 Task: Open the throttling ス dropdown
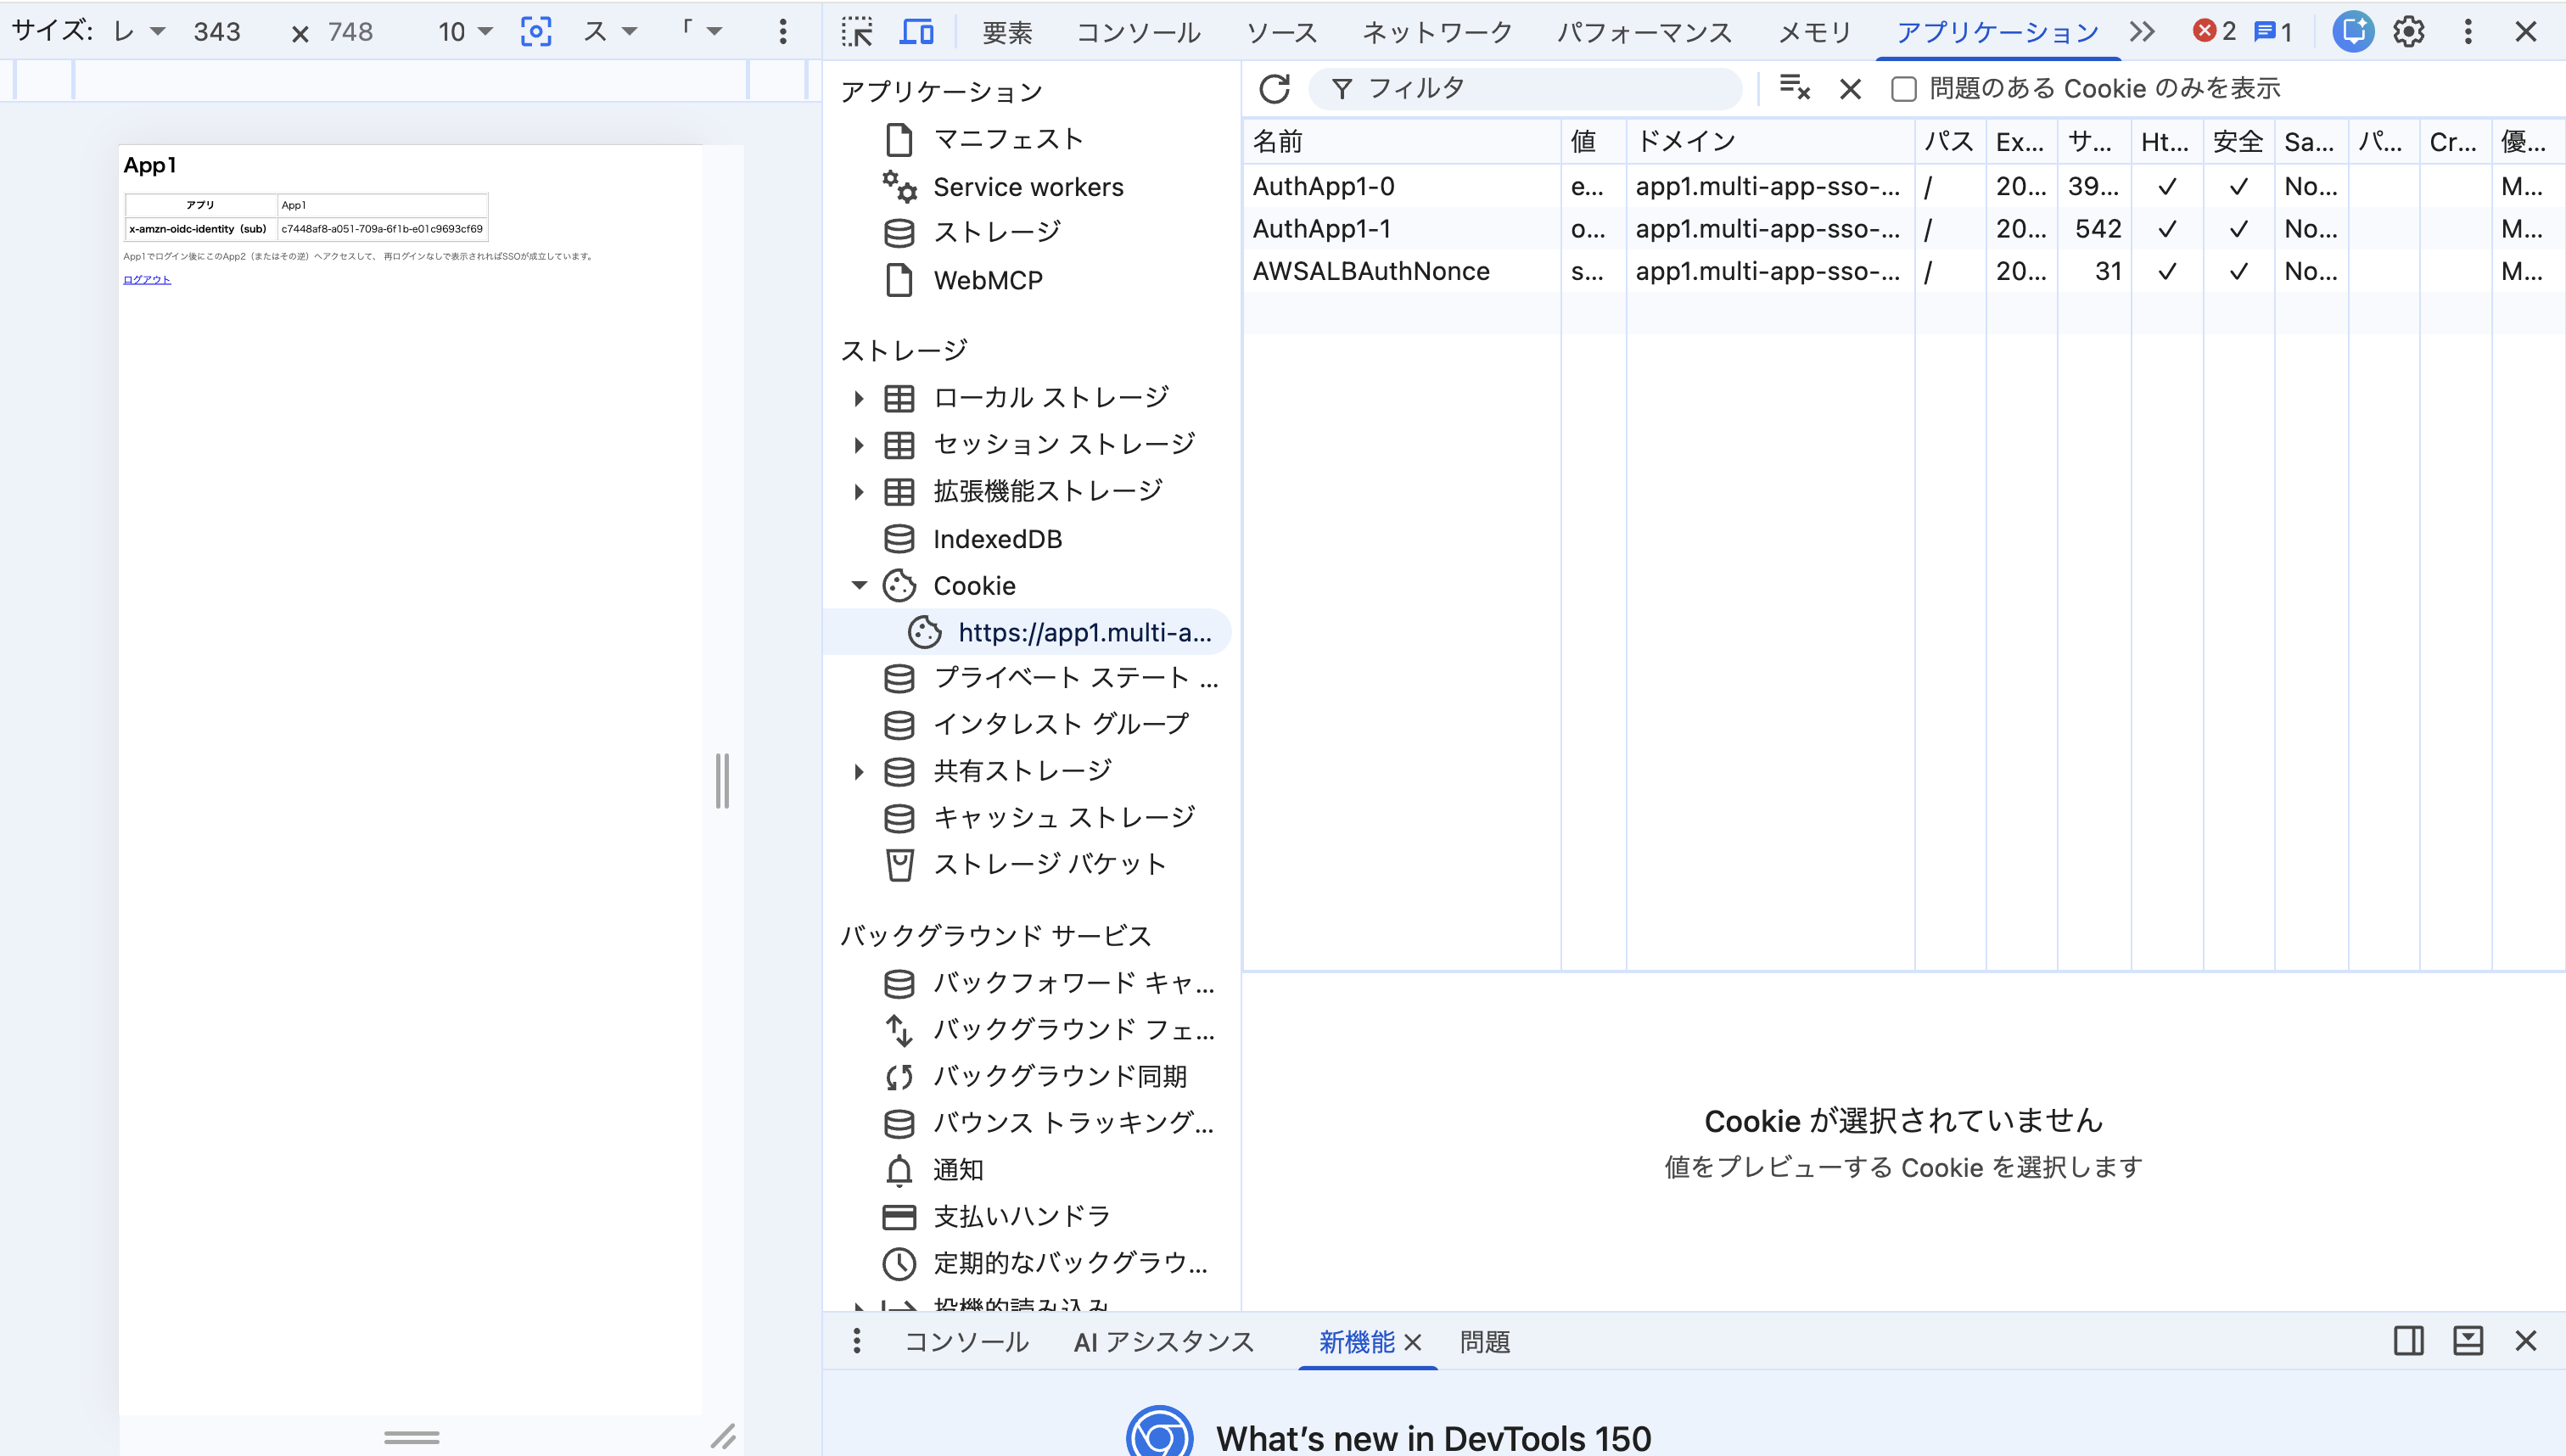[611, 32]
